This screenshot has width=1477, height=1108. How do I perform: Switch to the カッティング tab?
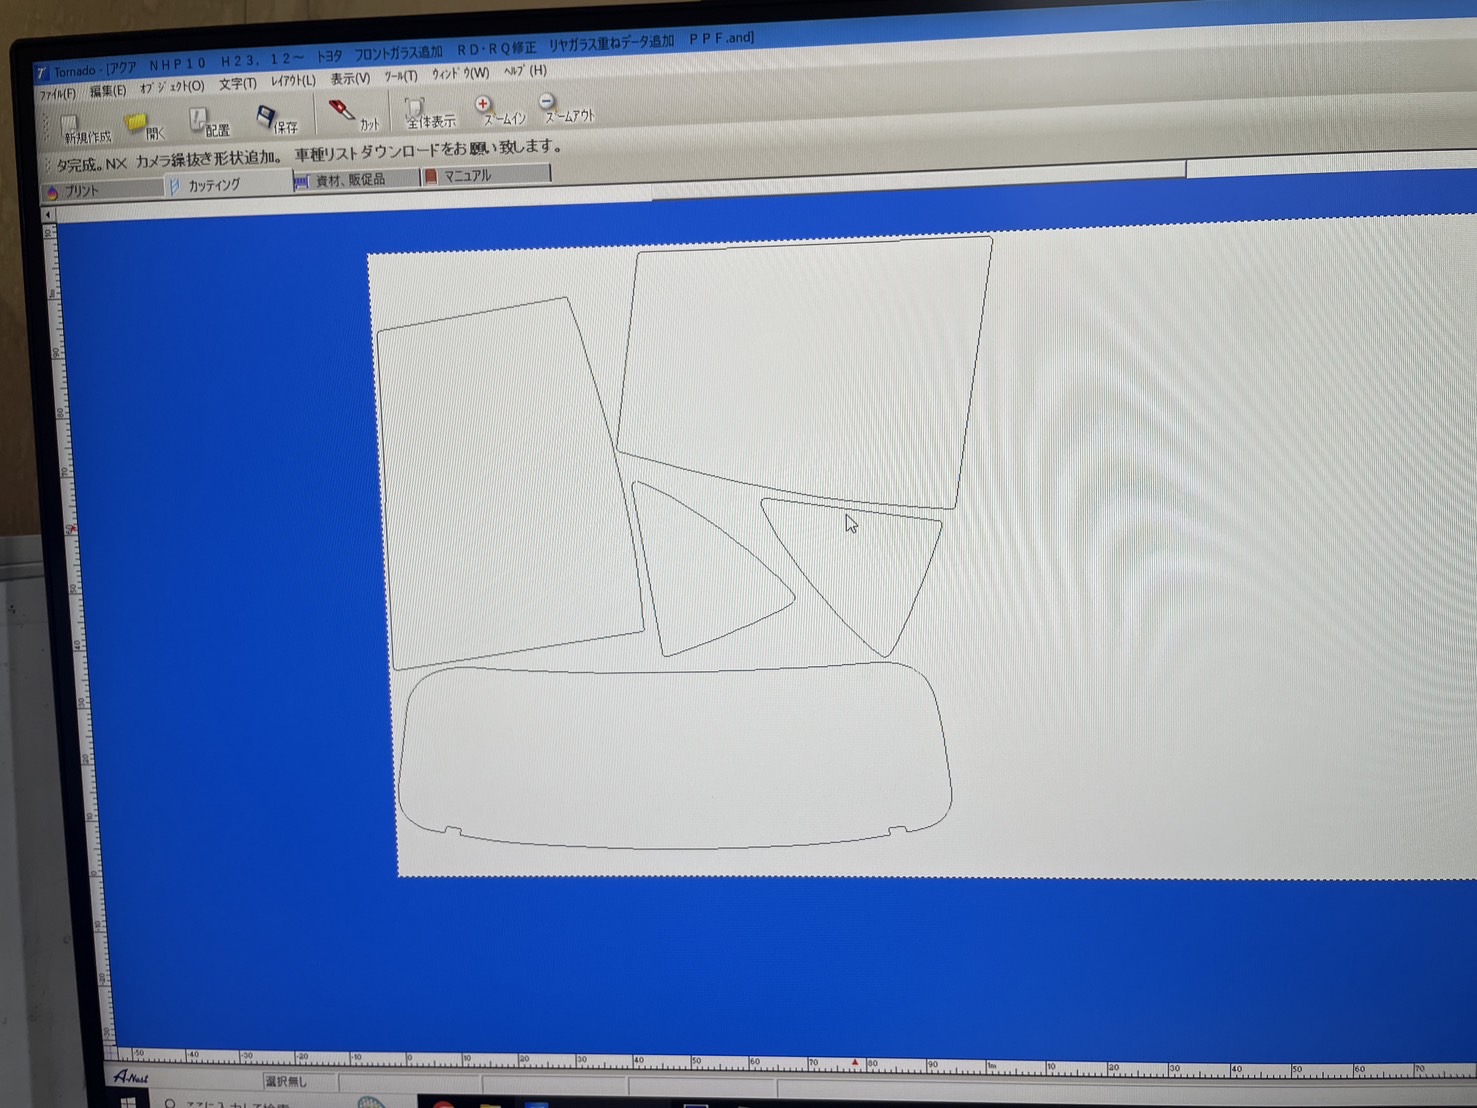[228, 185]
